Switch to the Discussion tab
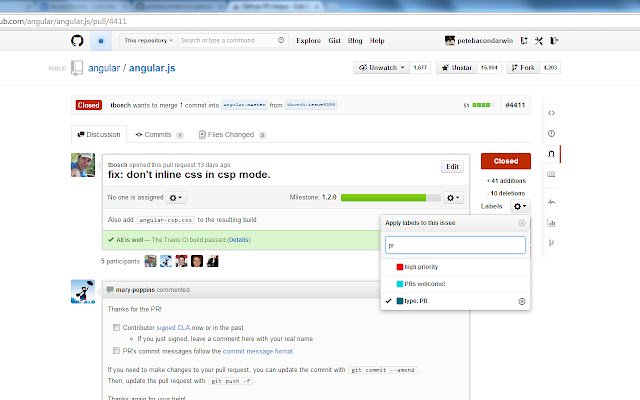The width and height of the screenshot is (640, 400). click(x=99, y=134)
